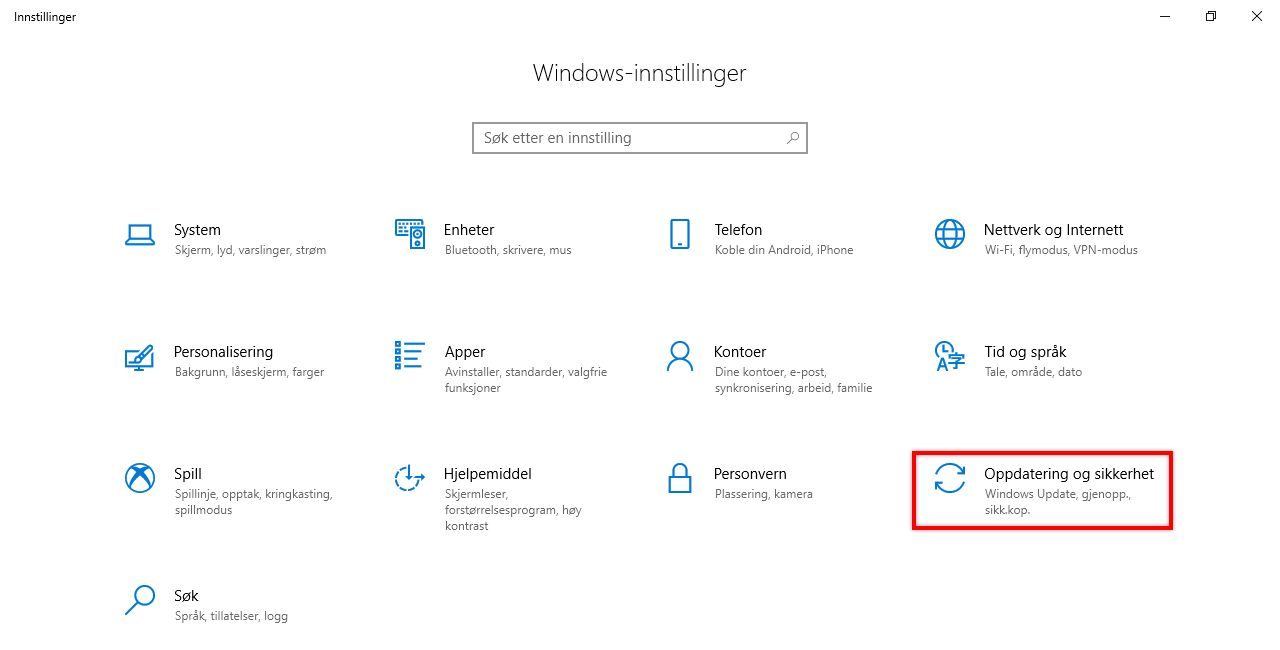The height and width of the screenshot is (650, 1280).
Task: Open Enheter settings via its title
Action: [469, 230]
